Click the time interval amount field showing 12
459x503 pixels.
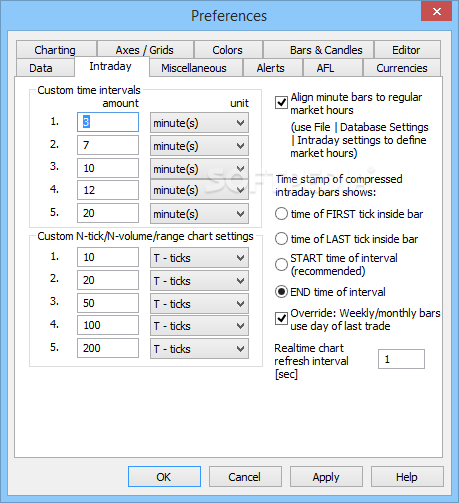point(108,190)
